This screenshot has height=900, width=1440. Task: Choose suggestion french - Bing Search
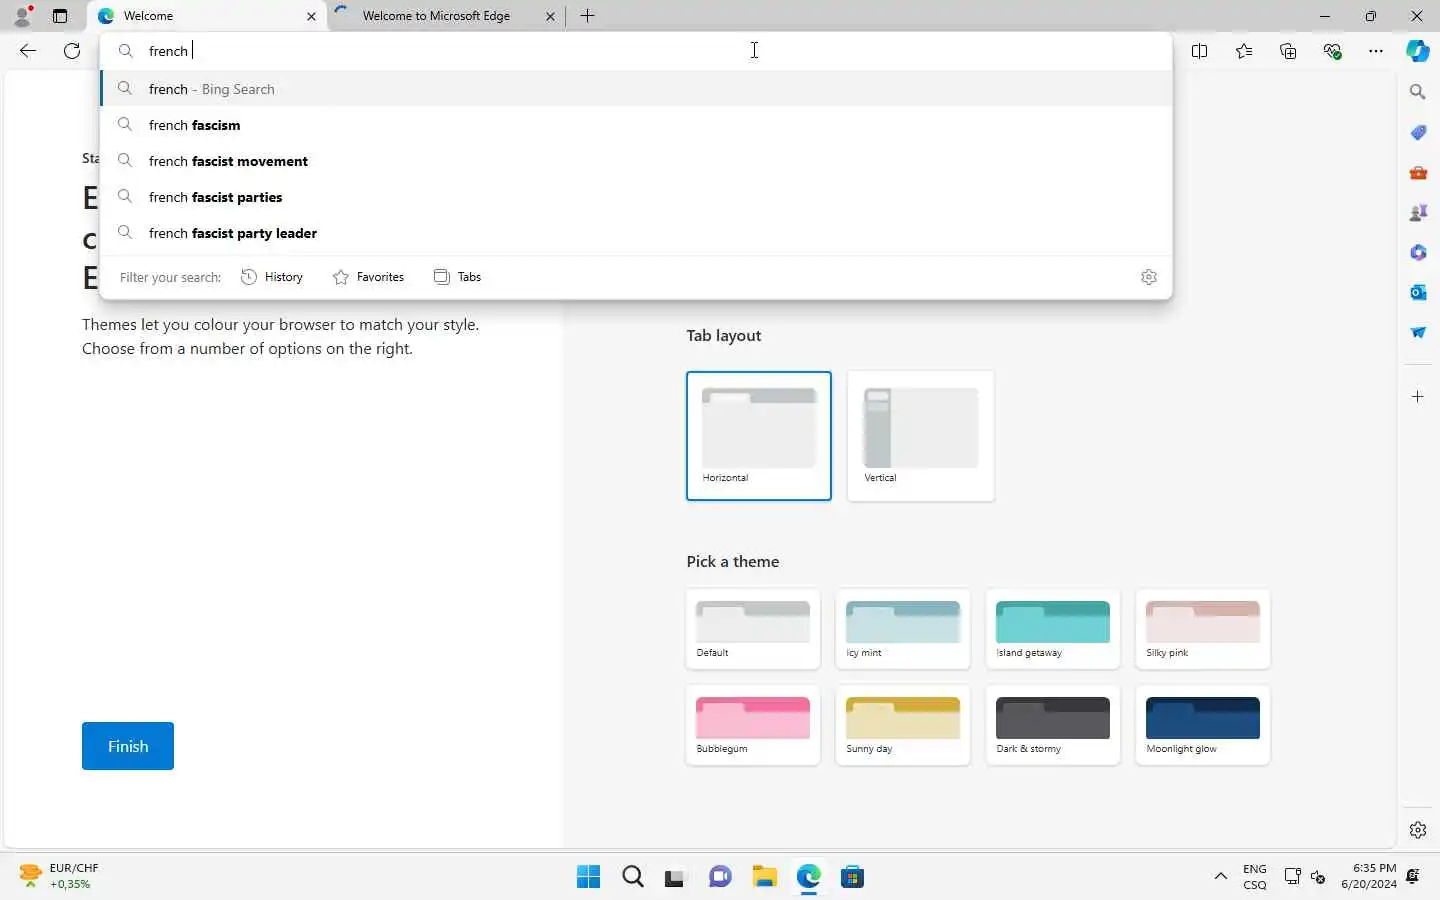click(636, 89)
